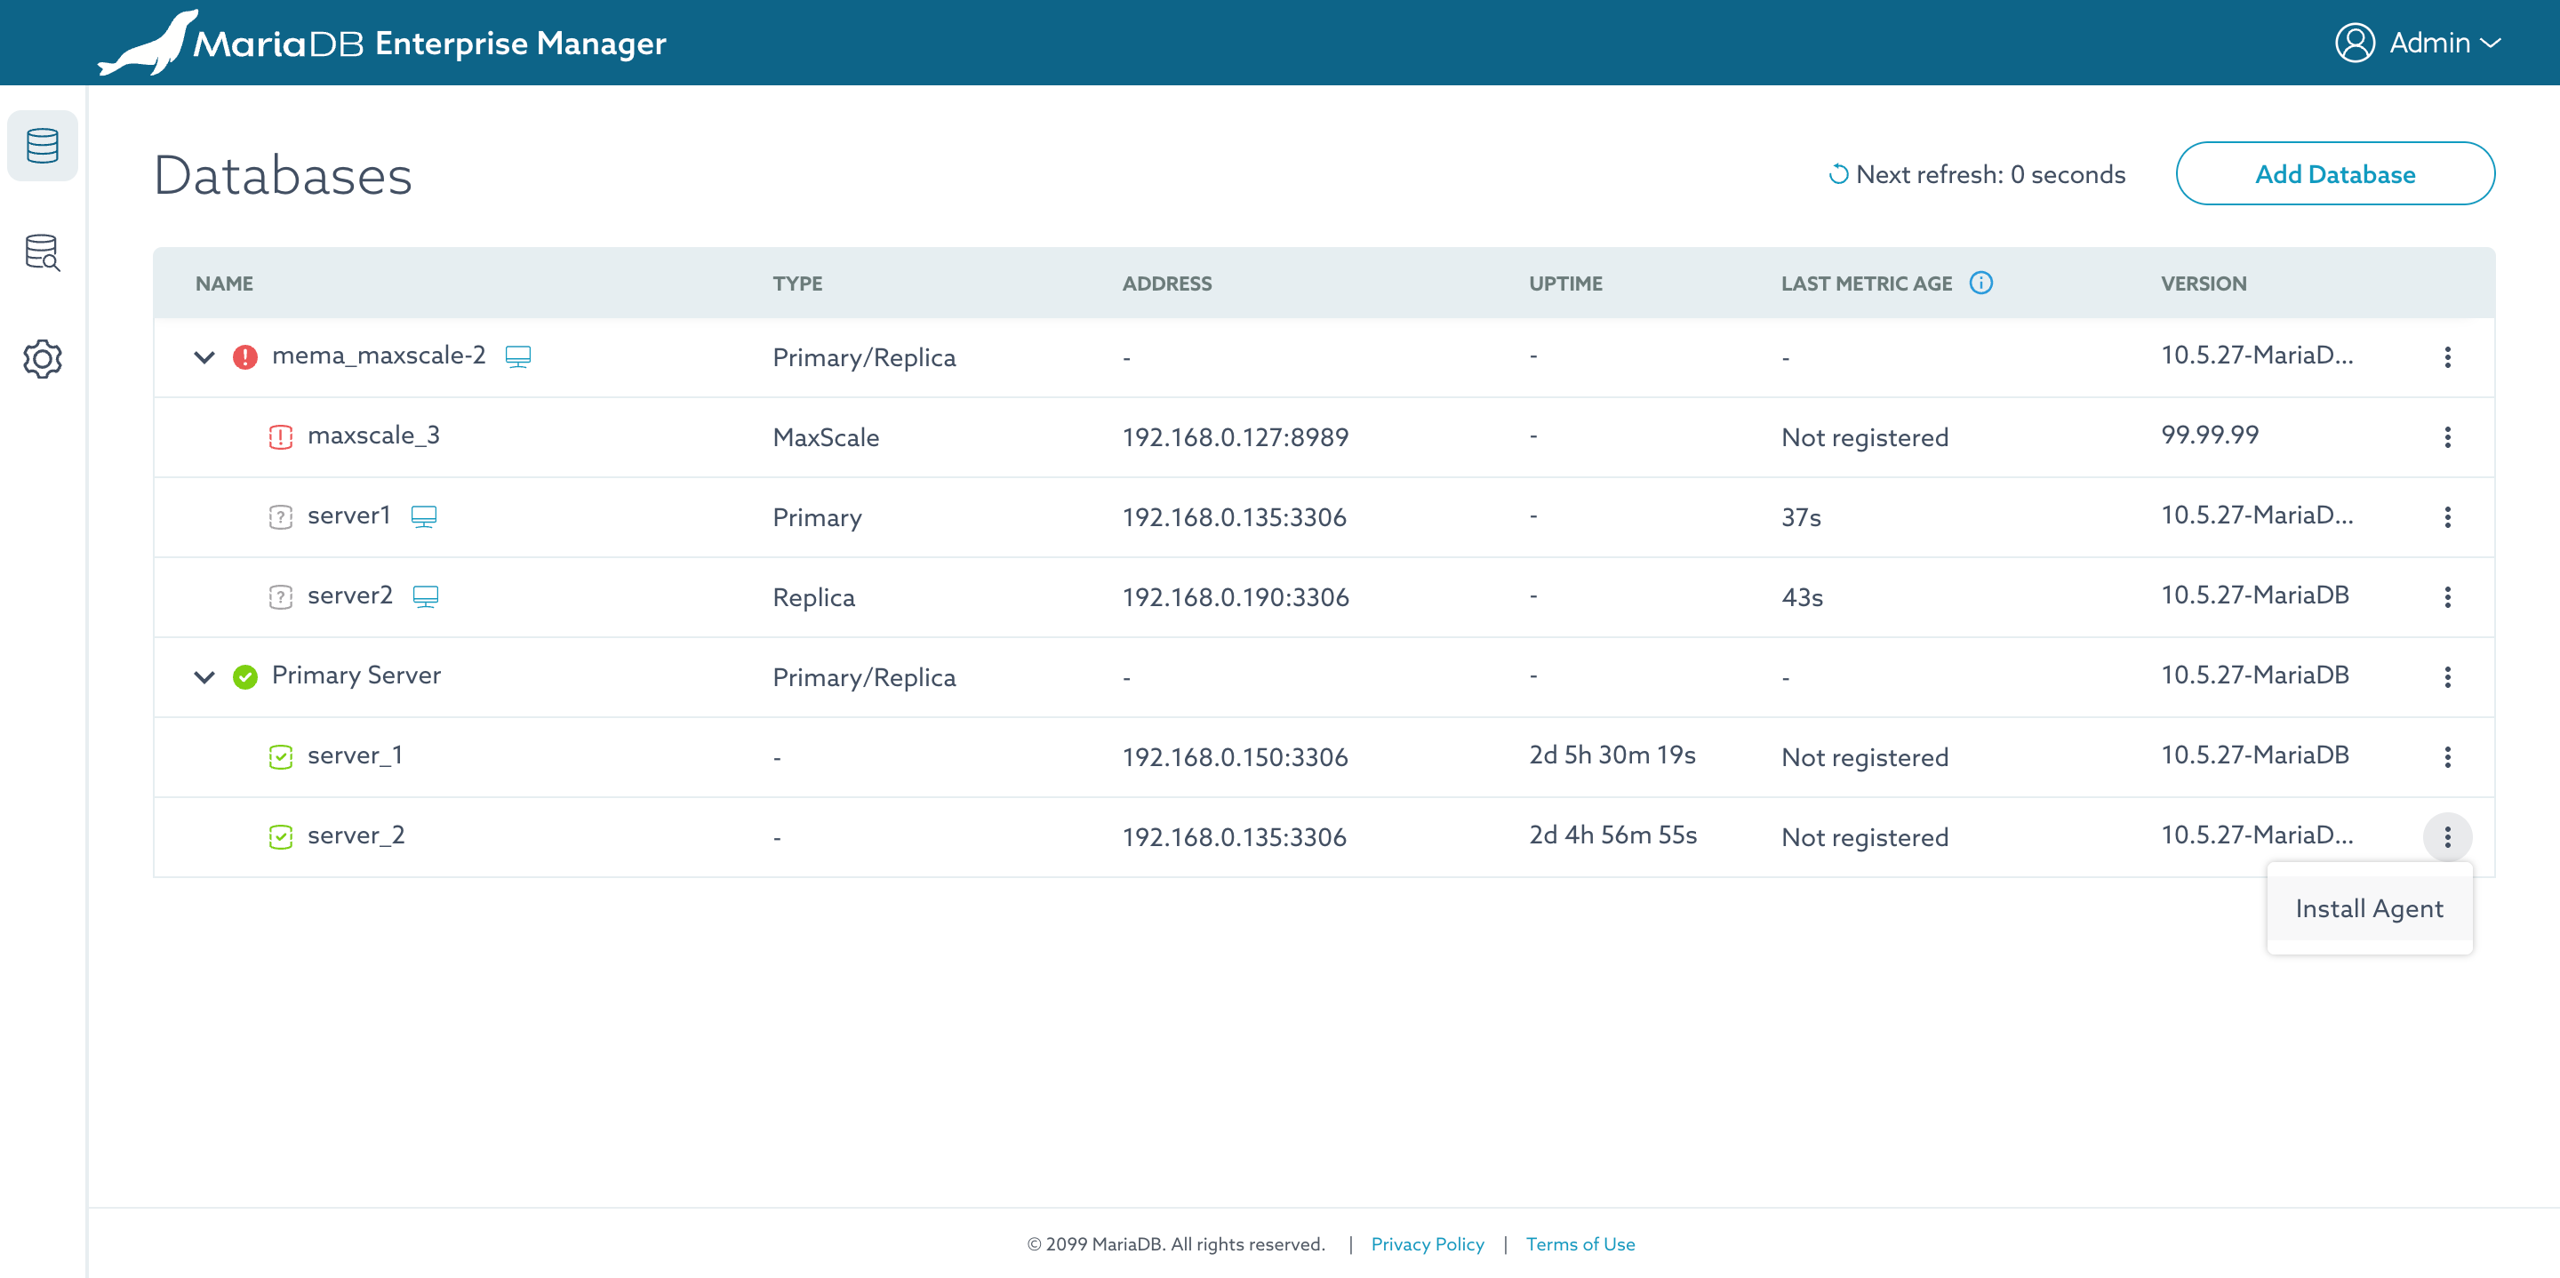Image resolution: width=2560 pixels, height=1278 pixels.
Task: Click the monitor icon next to mema_maxscale-2
Action: coord(518,356)
